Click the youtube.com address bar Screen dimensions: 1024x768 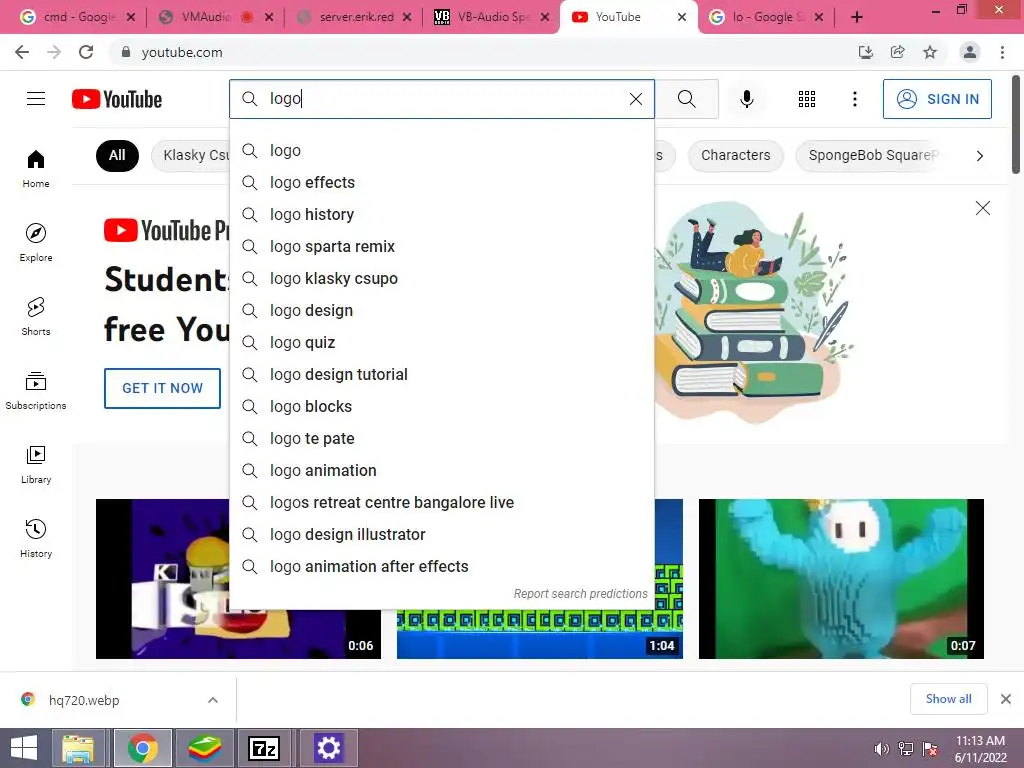(483, 52)
